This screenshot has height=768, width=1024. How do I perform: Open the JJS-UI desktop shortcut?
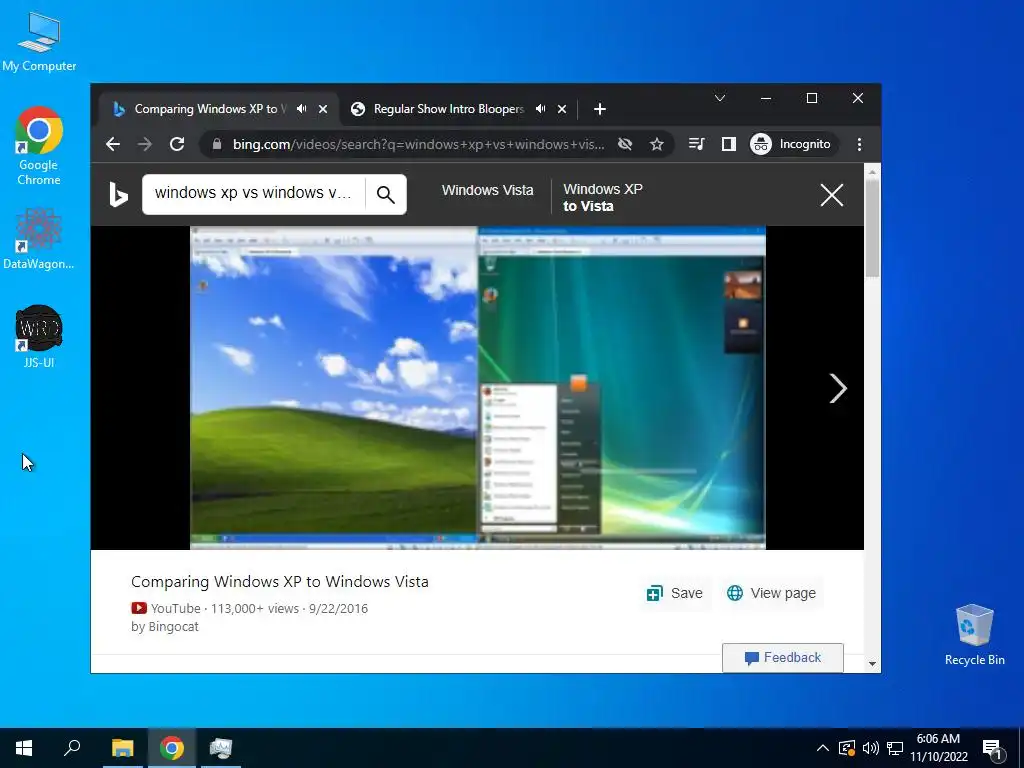[x=39, y=336]
